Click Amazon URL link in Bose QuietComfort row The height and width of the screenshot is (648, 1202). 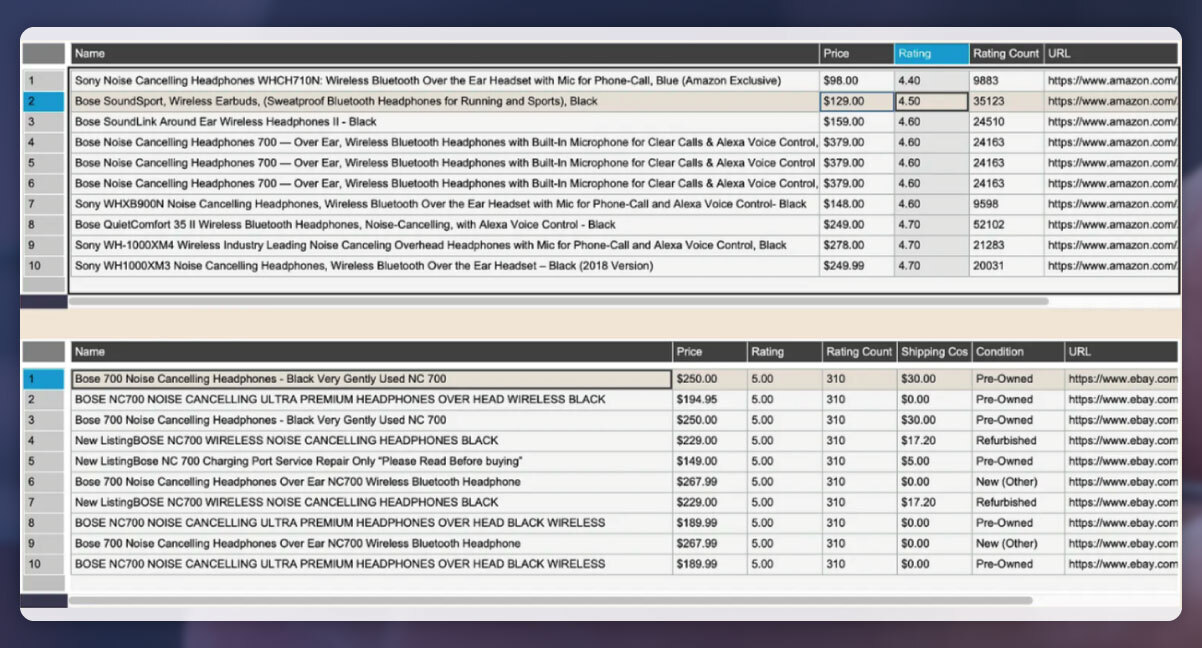click(1112, 225)
